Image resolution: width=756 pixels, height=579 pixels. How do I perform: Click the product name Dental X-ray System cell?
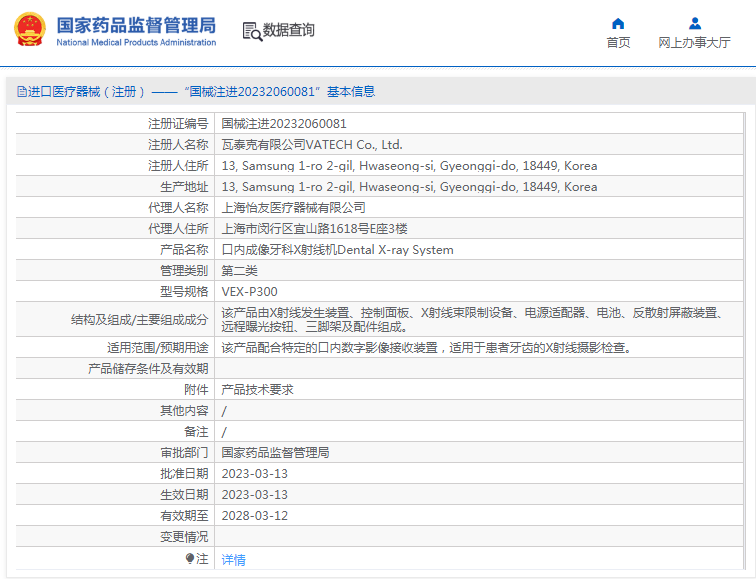(x=337, y=250)
